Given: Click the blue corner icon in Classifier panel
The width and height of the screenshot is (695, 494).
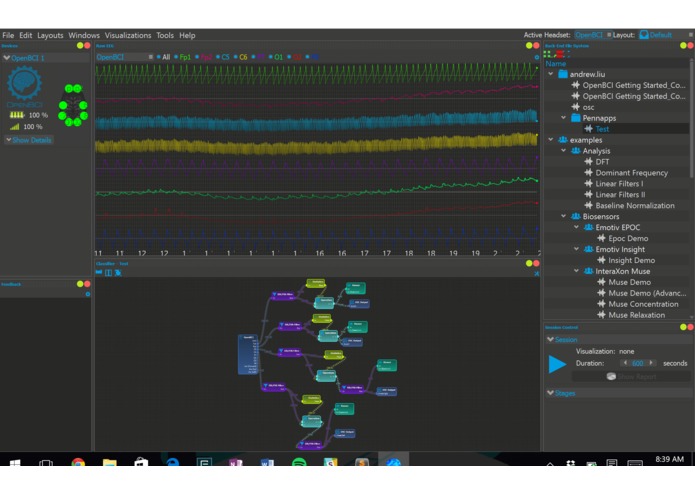Looking at the screenshot, I should pyautogui.click(x=537, y=274).
